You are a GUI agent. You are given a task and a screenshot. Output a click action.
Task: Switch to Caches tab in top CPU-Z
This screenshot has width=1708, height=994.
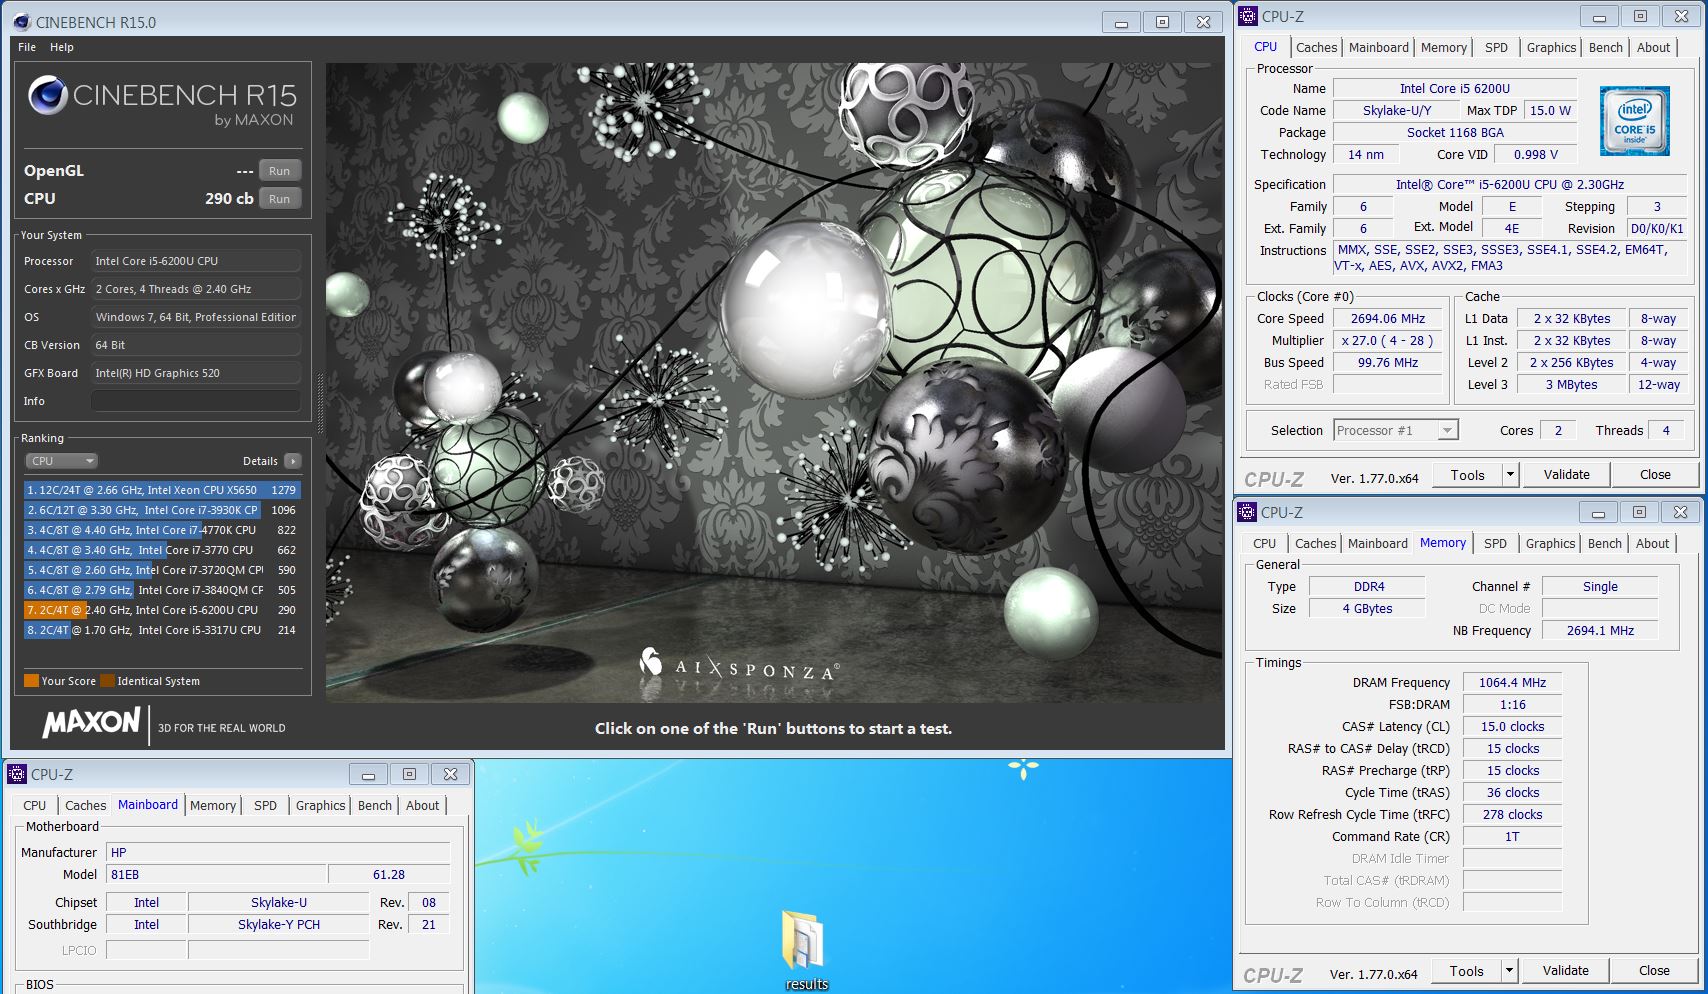1316,47
